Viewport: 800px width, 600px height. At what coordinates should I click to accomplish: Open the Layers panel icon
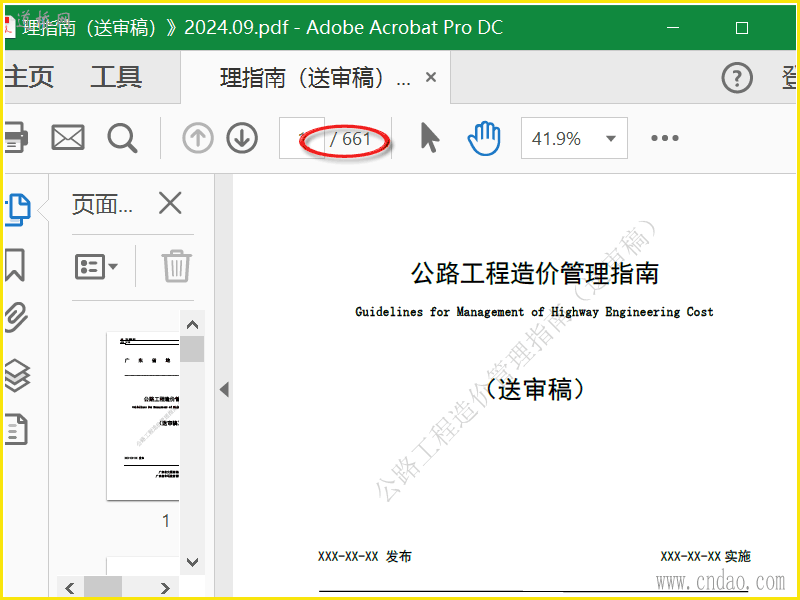(17, 376)
